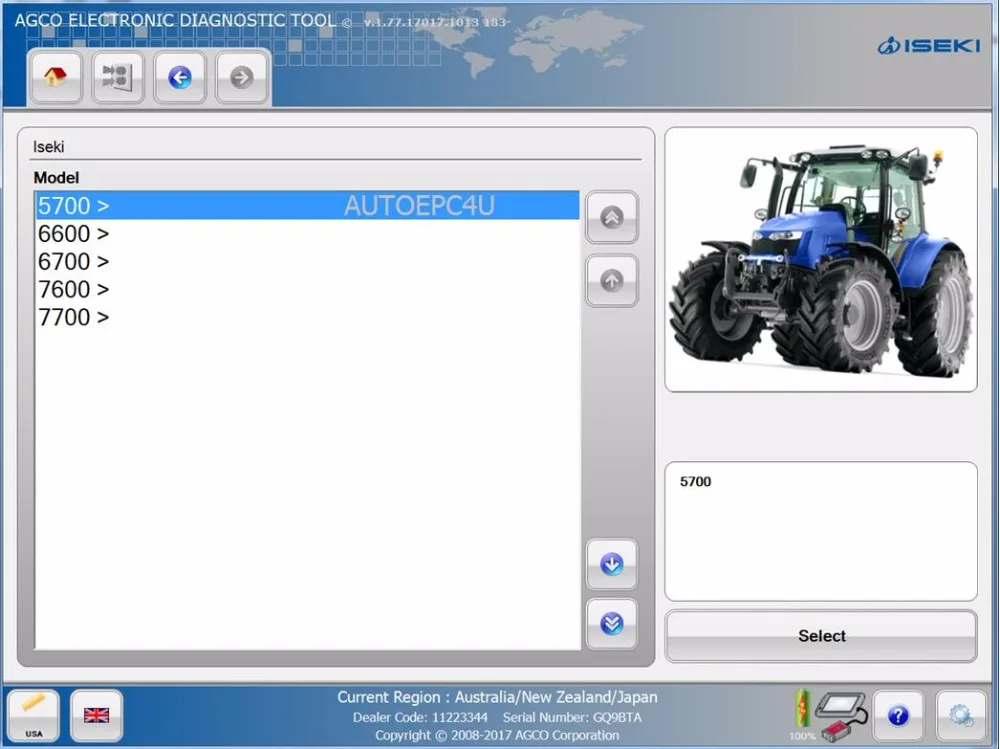
Task: Click the Serial Number GQ9BTA text
Action: coord(572,717)
